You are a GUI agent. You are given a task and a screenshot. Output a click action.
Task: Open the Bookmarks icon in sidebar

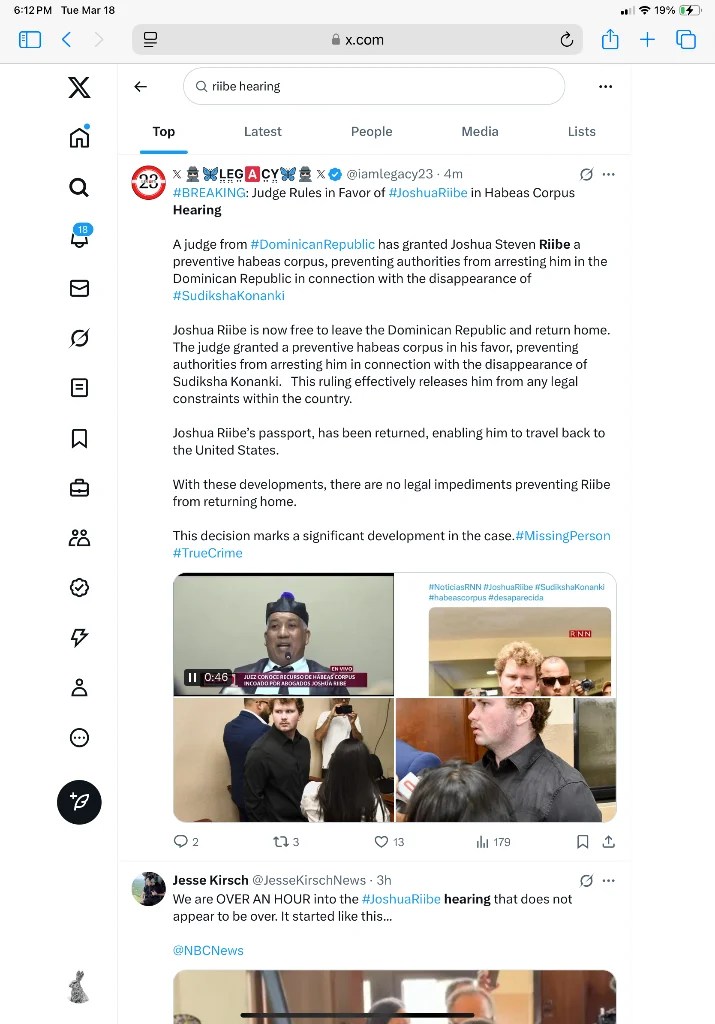[x=79, y=438]
